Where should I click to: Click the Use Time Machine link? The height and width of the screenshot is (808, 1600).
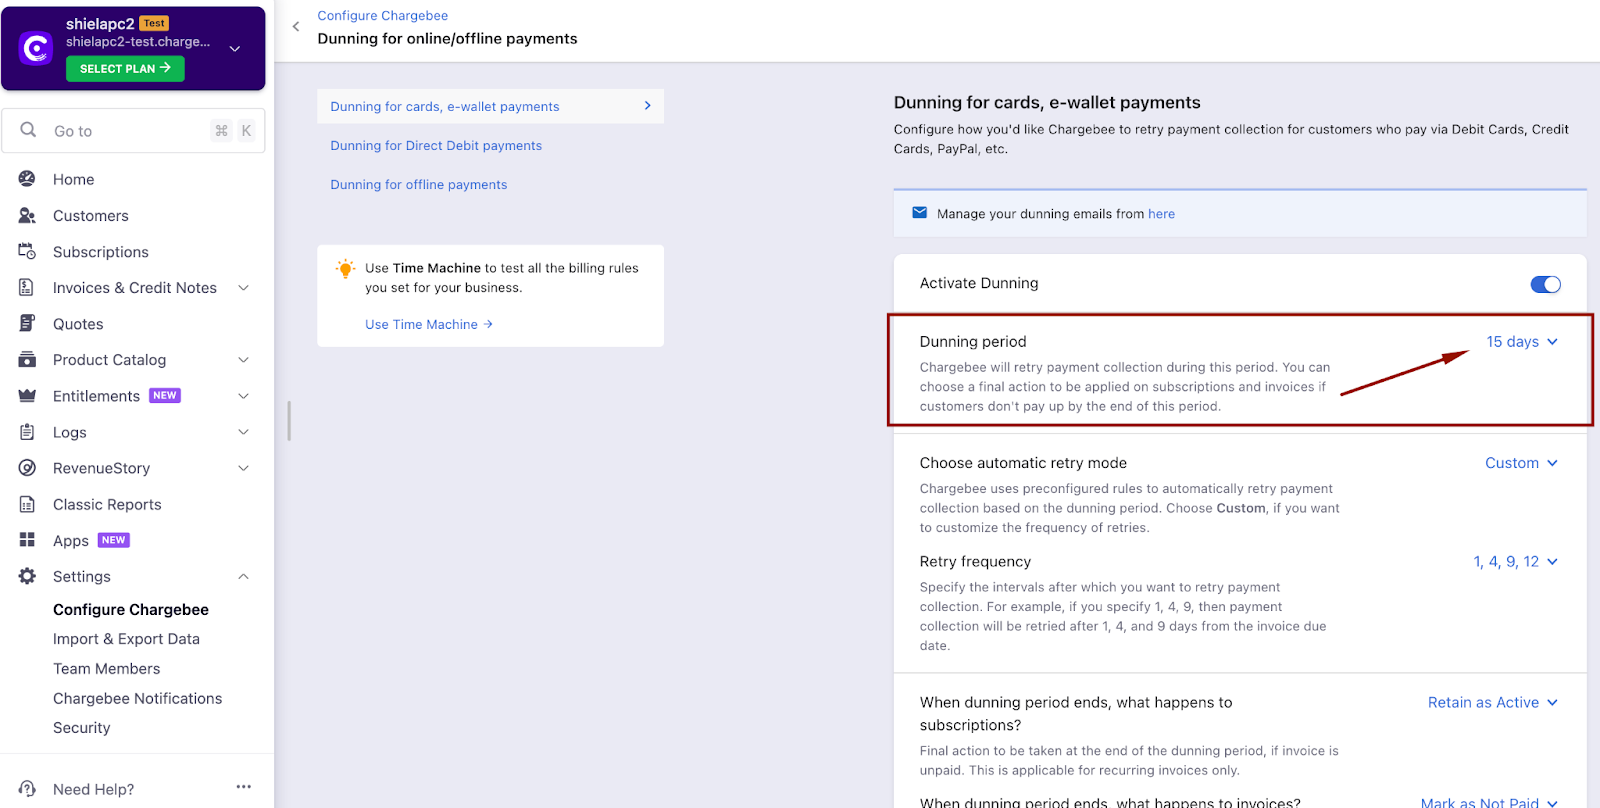tap(429, 325)
